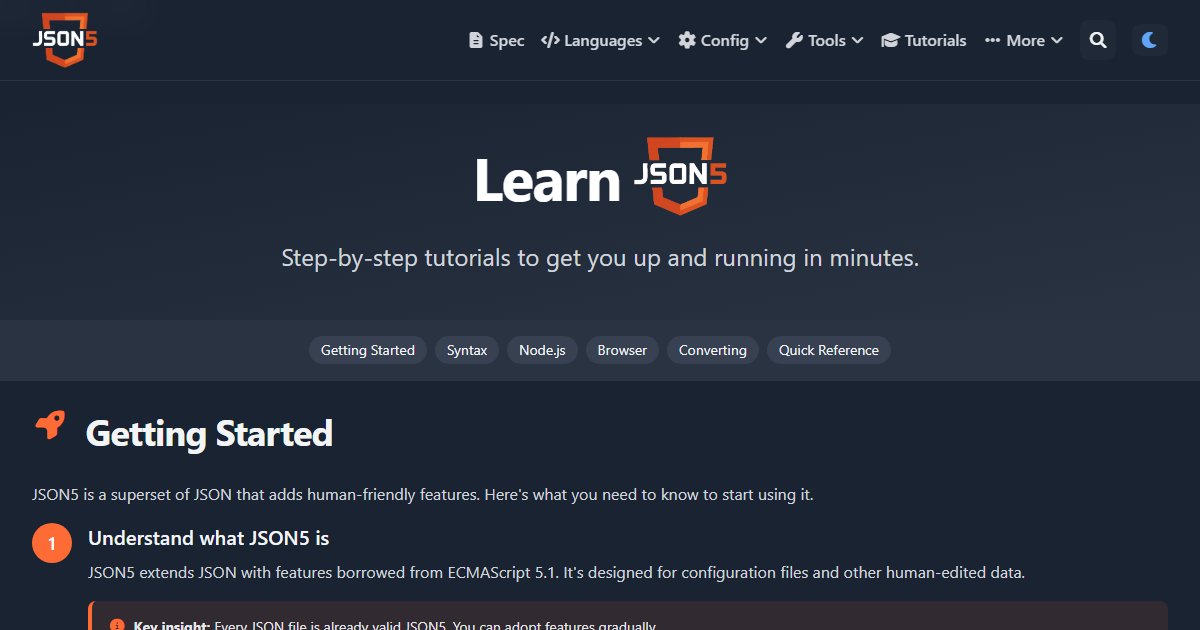Screen dimensions: 1200x630
Task: Click the Languages code-brackets icon
Action: pyautogui.click(x=550, y=41)
